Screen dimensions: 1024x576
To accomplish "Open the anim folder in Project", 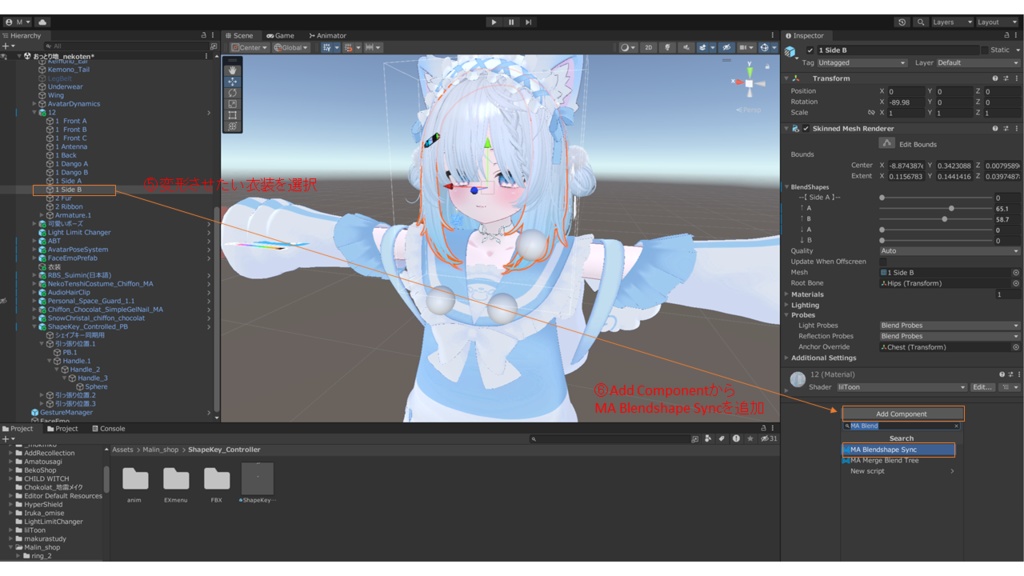I will (x=135, y=484).
